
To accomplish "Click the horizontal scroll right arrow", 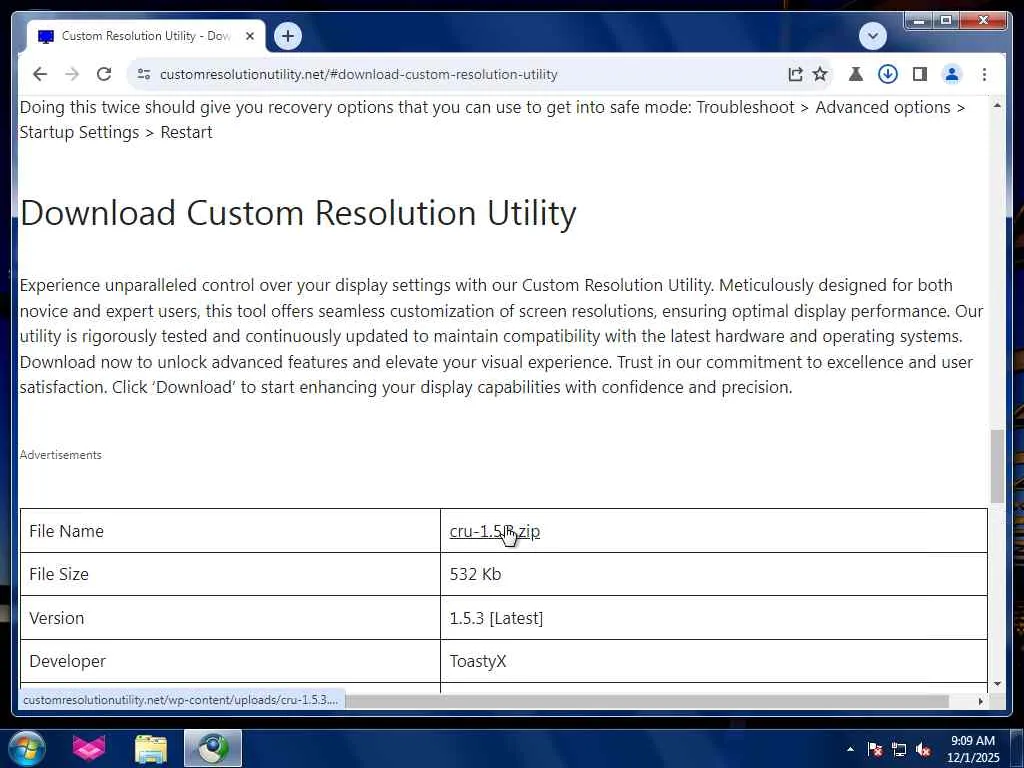I will (x=980, y=701).
